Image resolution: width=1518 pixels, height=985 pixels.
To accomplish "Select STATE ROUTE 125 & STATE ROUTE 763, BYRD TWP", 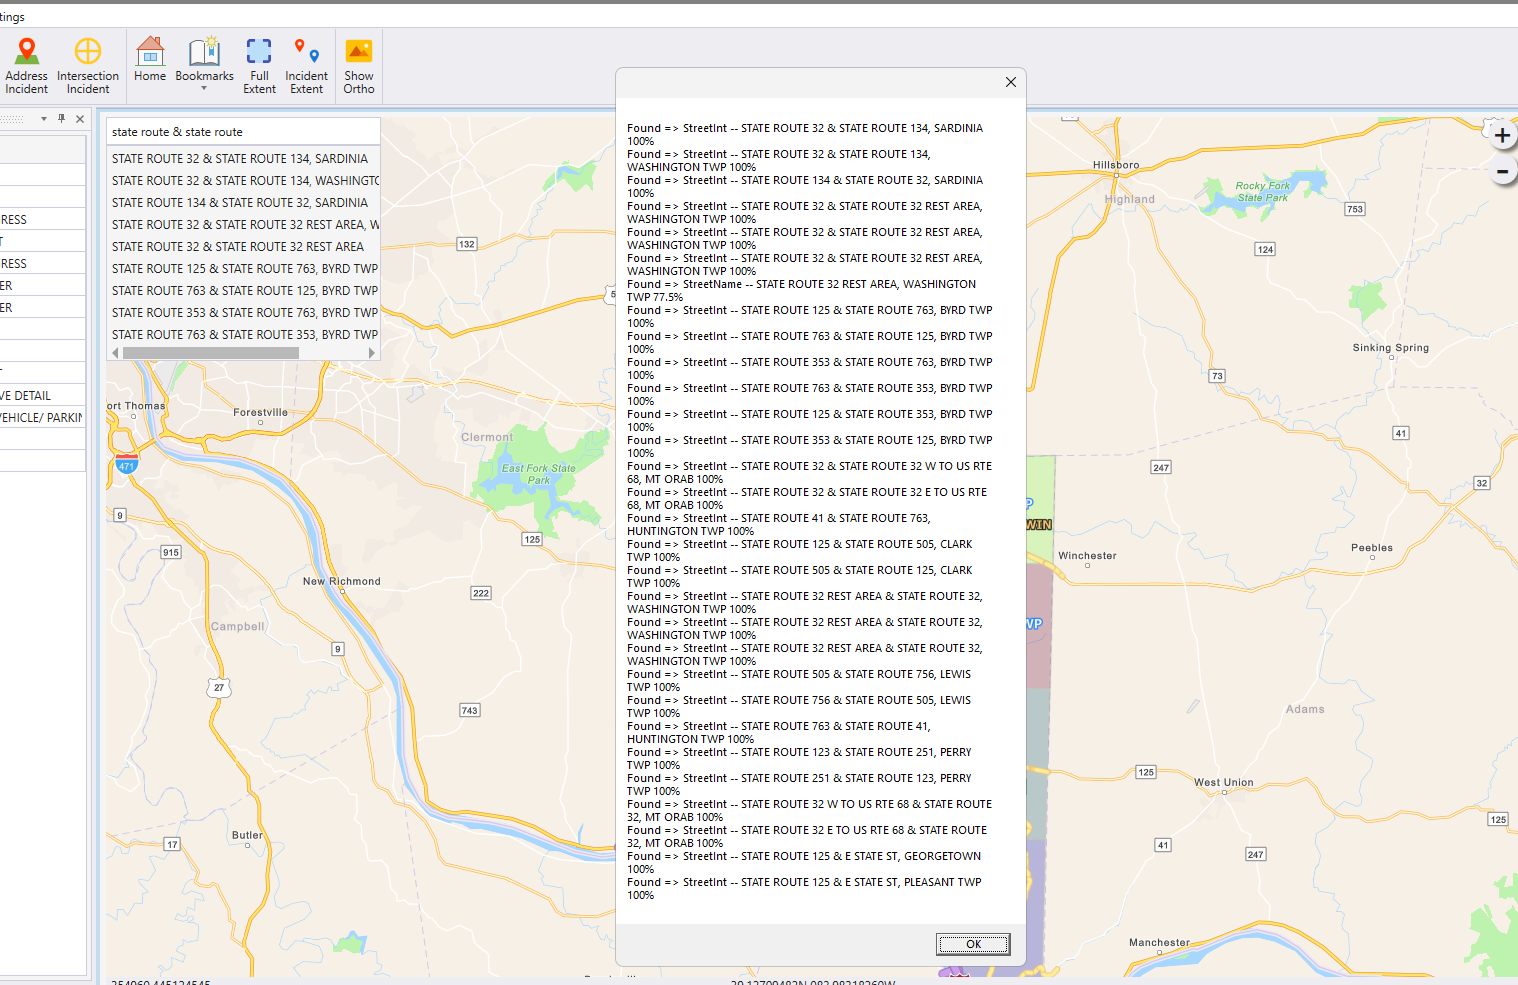I will pos(244,268).
